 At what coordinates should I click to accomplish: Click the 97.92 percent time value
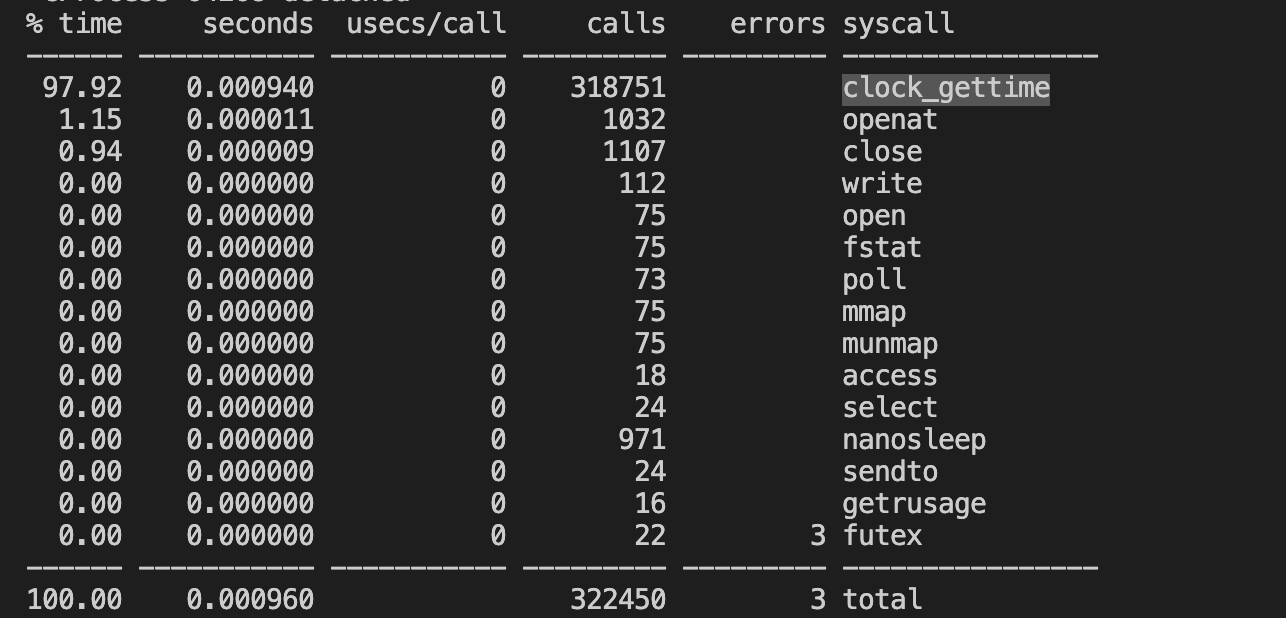(82, 88)
